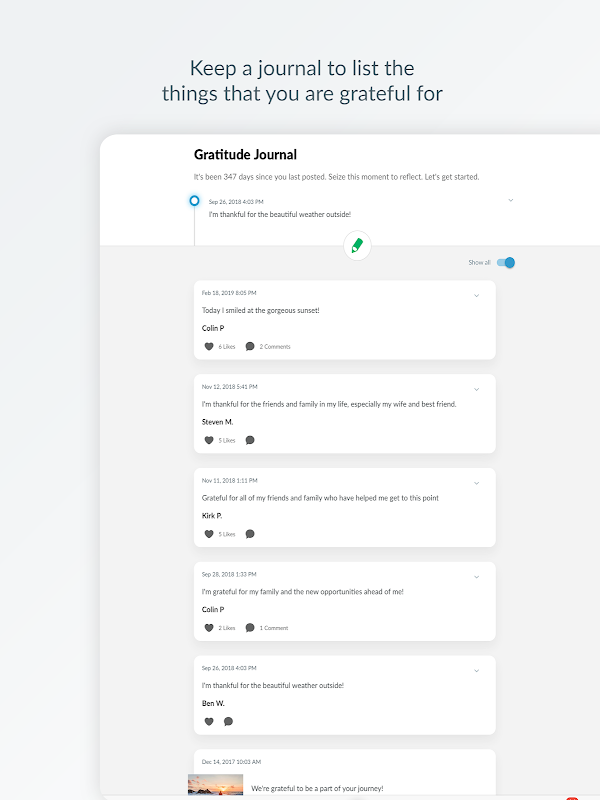Select the timeline circle marker for Sep 26
Screen dimensions: 600x800
coord(194,201)
